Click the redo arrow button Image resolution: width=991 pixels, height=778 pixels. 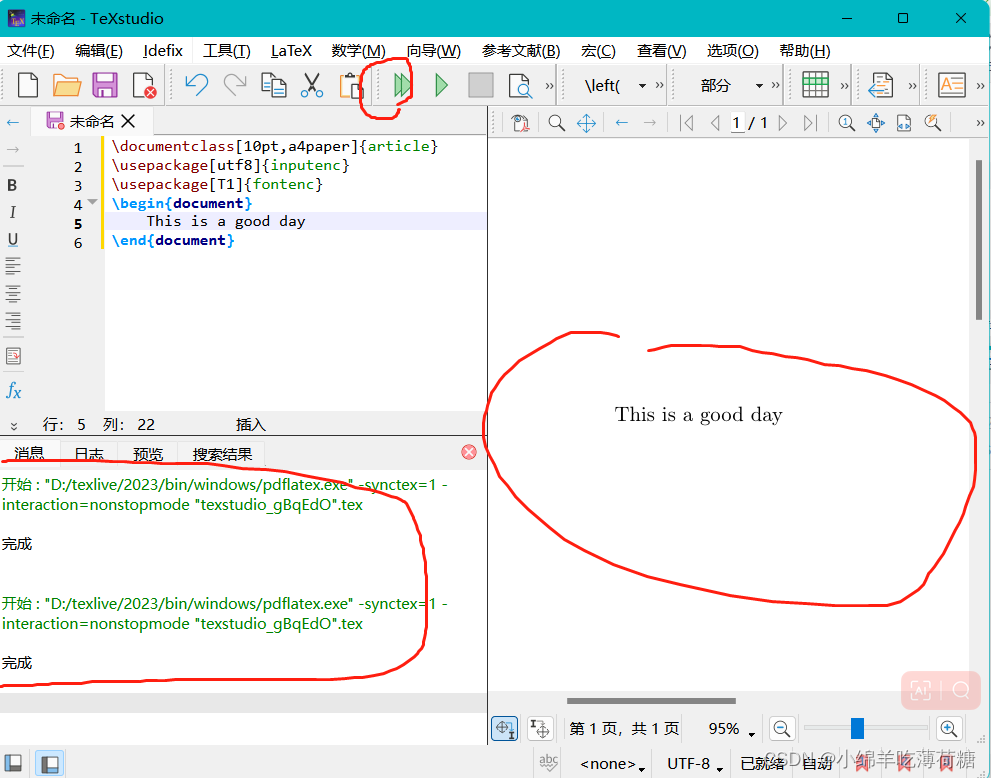(x=237, y=85)
